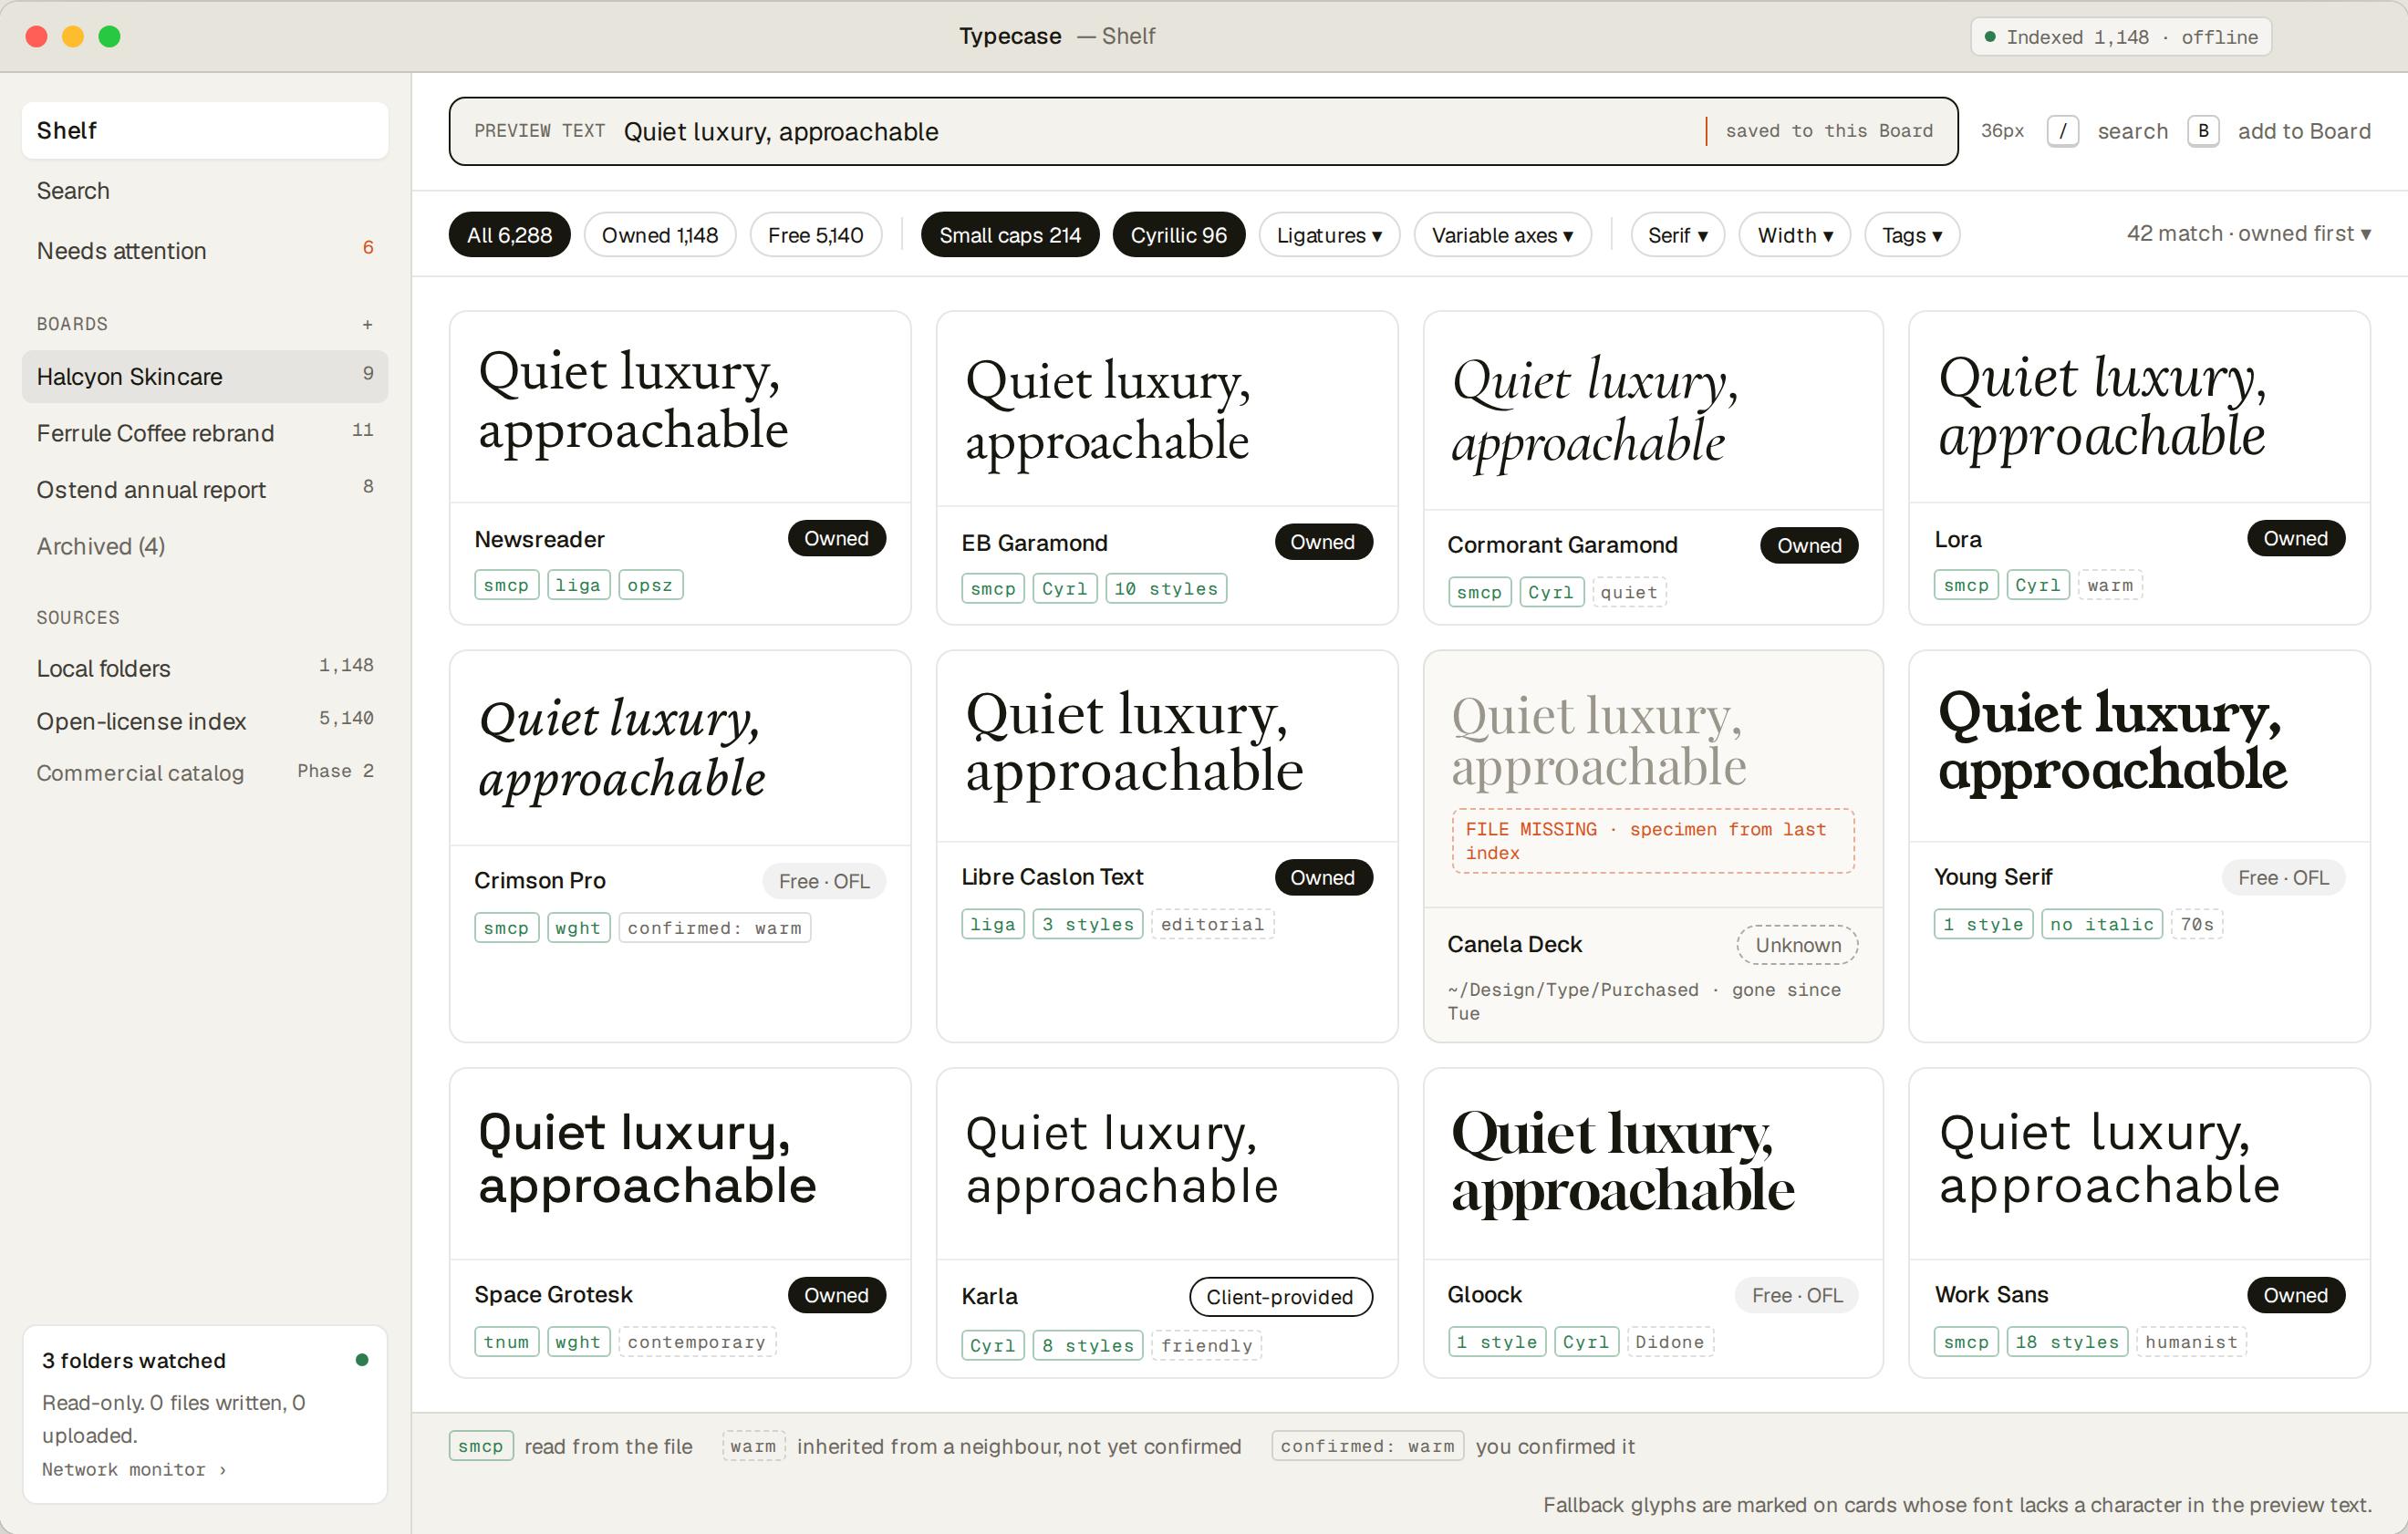2408x1534 pixels.
Task: Open Commercial catalog source
Action: coord(205,773)
